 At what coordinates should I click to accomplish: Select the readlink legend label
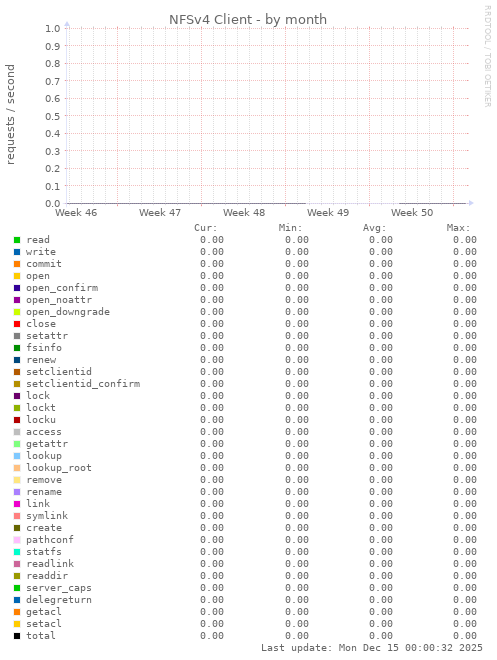tap(50, 564)
